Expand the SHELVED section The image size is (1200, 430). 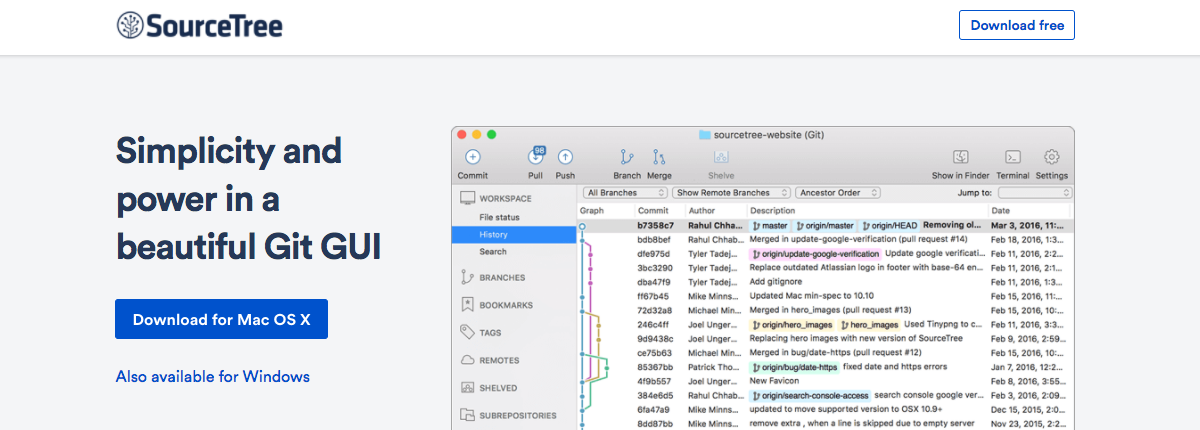coord(499,387)
